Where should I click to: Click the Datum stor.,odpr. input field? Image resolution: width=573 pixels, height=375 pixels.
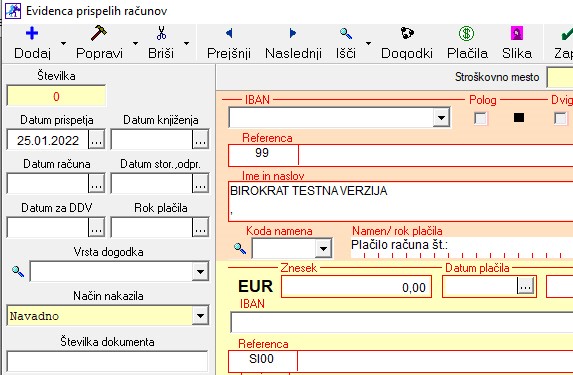tap(152, 183)
